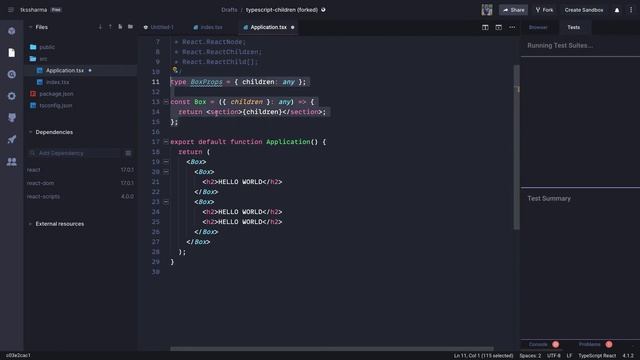
Task: Click the tkssharma workspace name
Action: (x=33, y=10)
